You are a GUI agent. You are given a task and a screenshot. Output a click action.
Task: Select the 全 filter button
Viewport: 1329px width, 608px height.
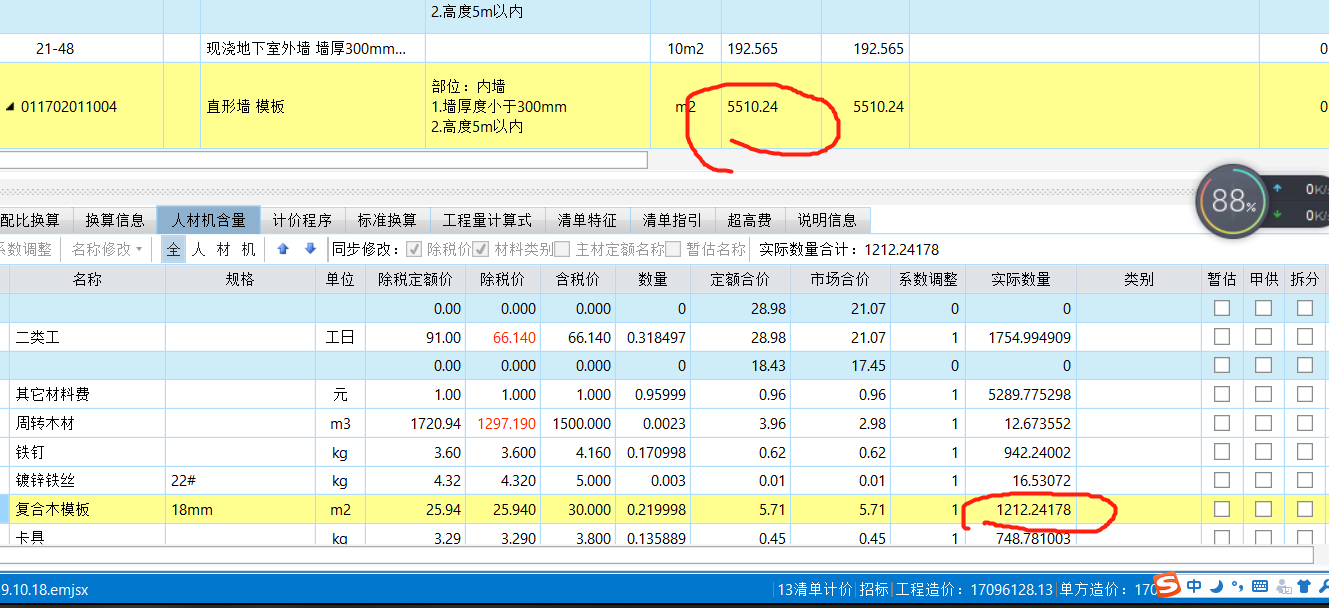(174, 249)
